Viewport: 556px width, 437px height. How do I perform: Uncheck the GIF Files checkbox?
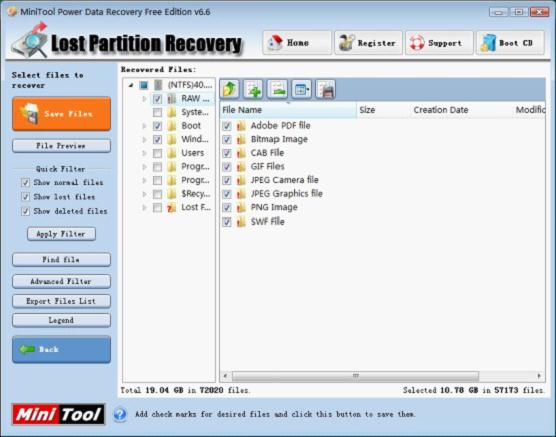227,167
